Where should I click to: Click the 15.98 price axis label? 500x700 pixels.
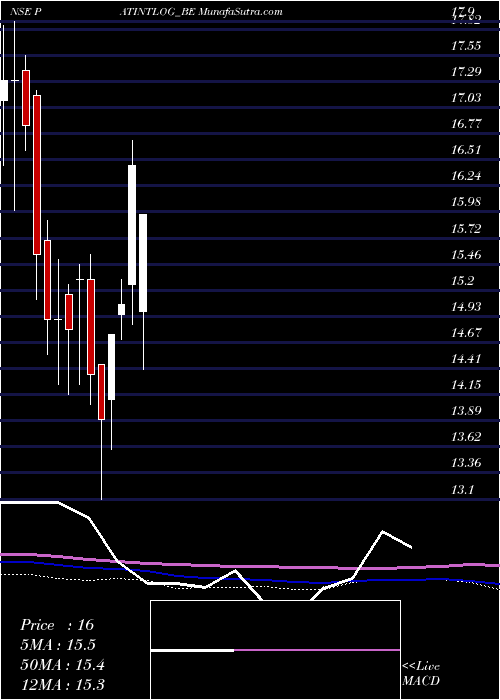[466, 201]
